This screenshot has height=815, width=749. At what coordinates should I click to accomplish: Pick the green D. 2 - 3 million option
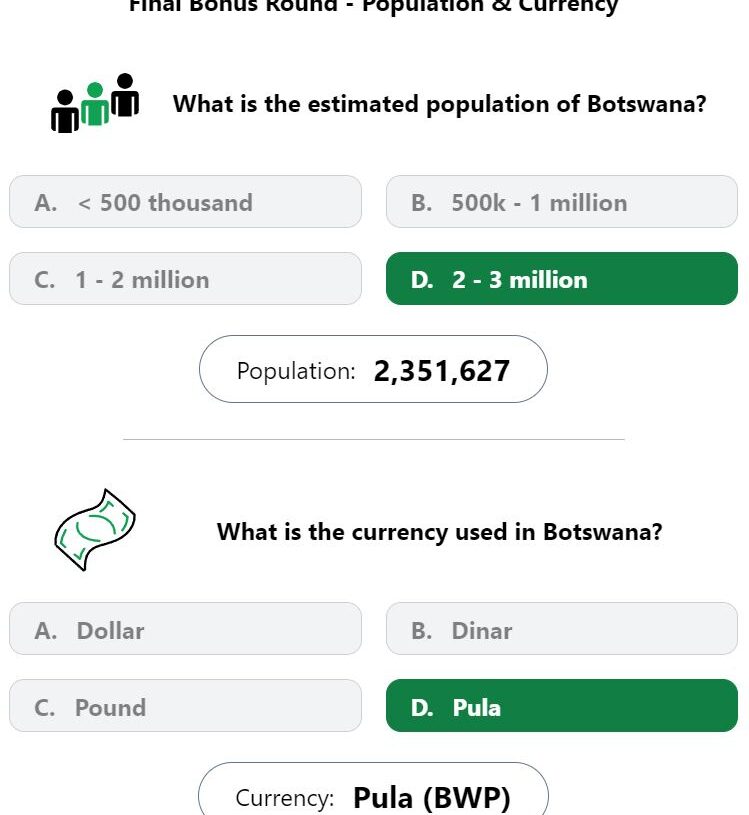(x=562, y=279)
